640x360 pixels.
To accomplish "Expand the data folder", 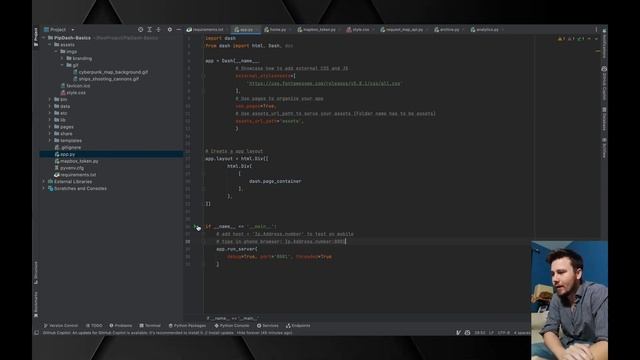I will tap(50, 106).
